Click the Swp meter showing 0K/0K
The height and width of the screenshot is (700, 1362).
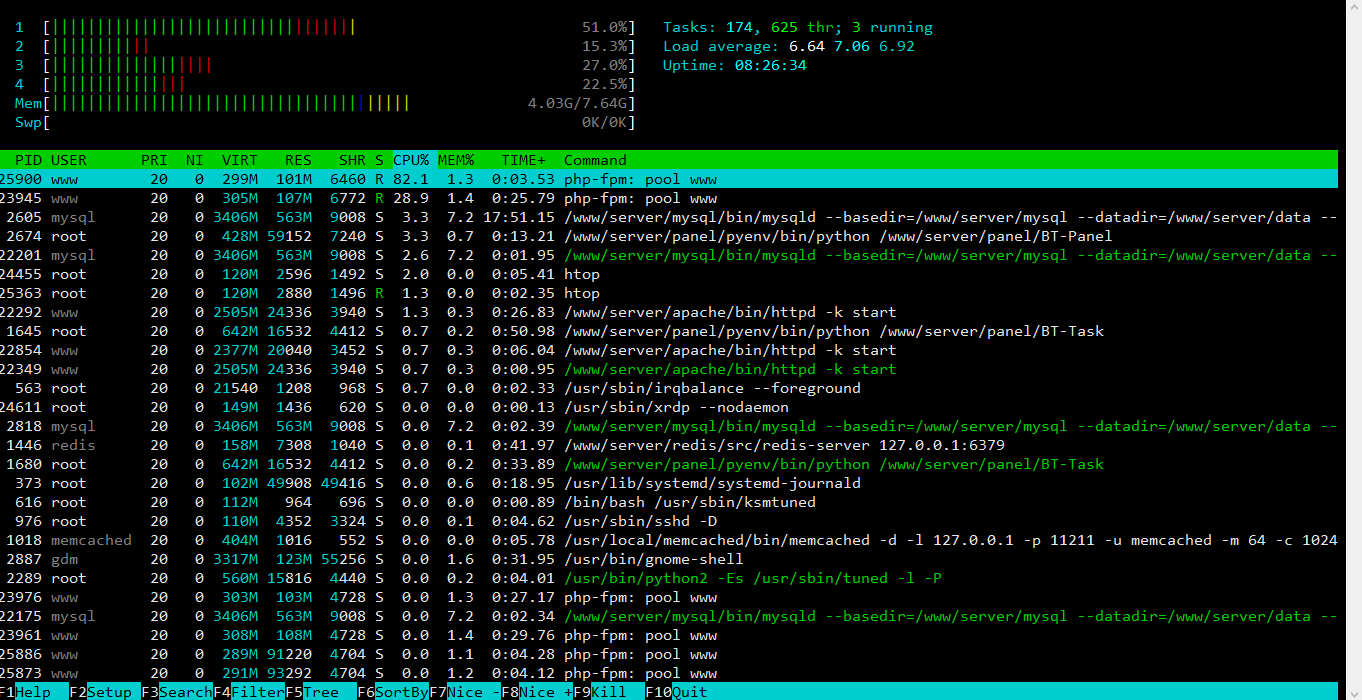(x=325, y=122)
